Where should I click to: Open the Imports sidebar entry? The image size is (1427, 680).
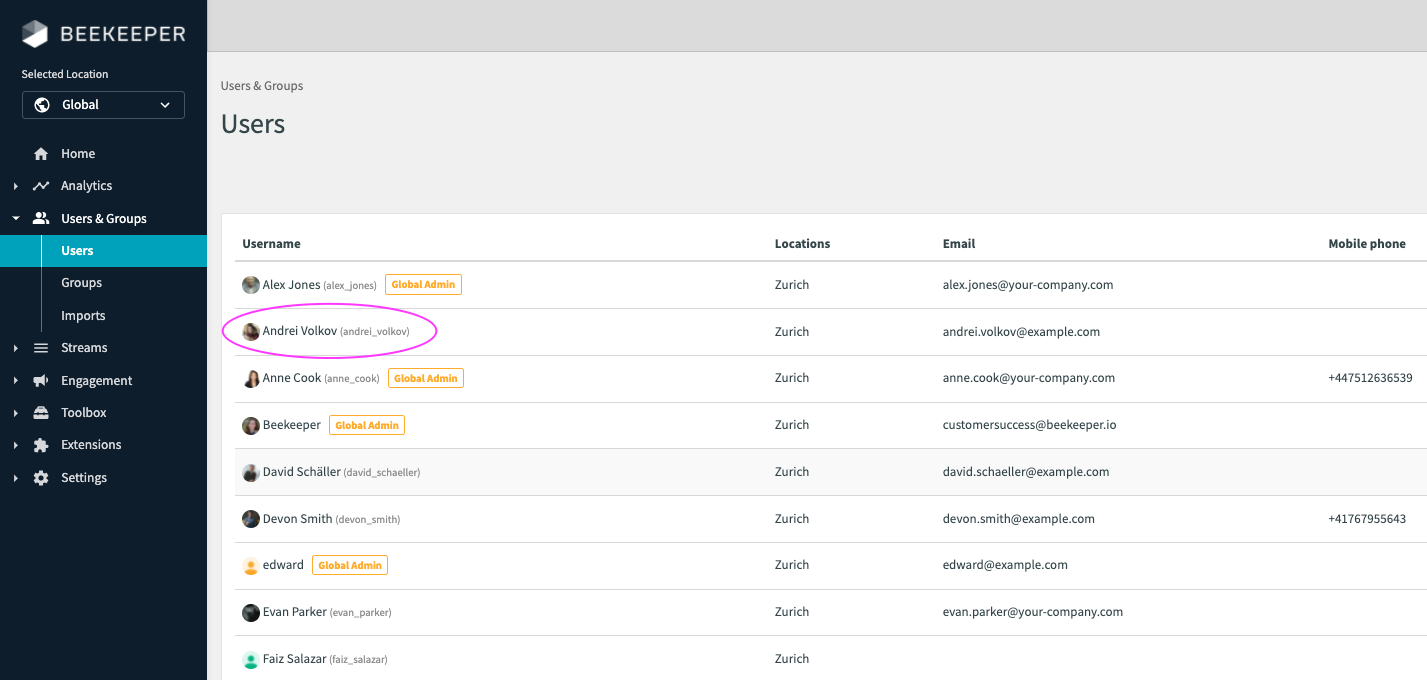click(x=83, y=315)
